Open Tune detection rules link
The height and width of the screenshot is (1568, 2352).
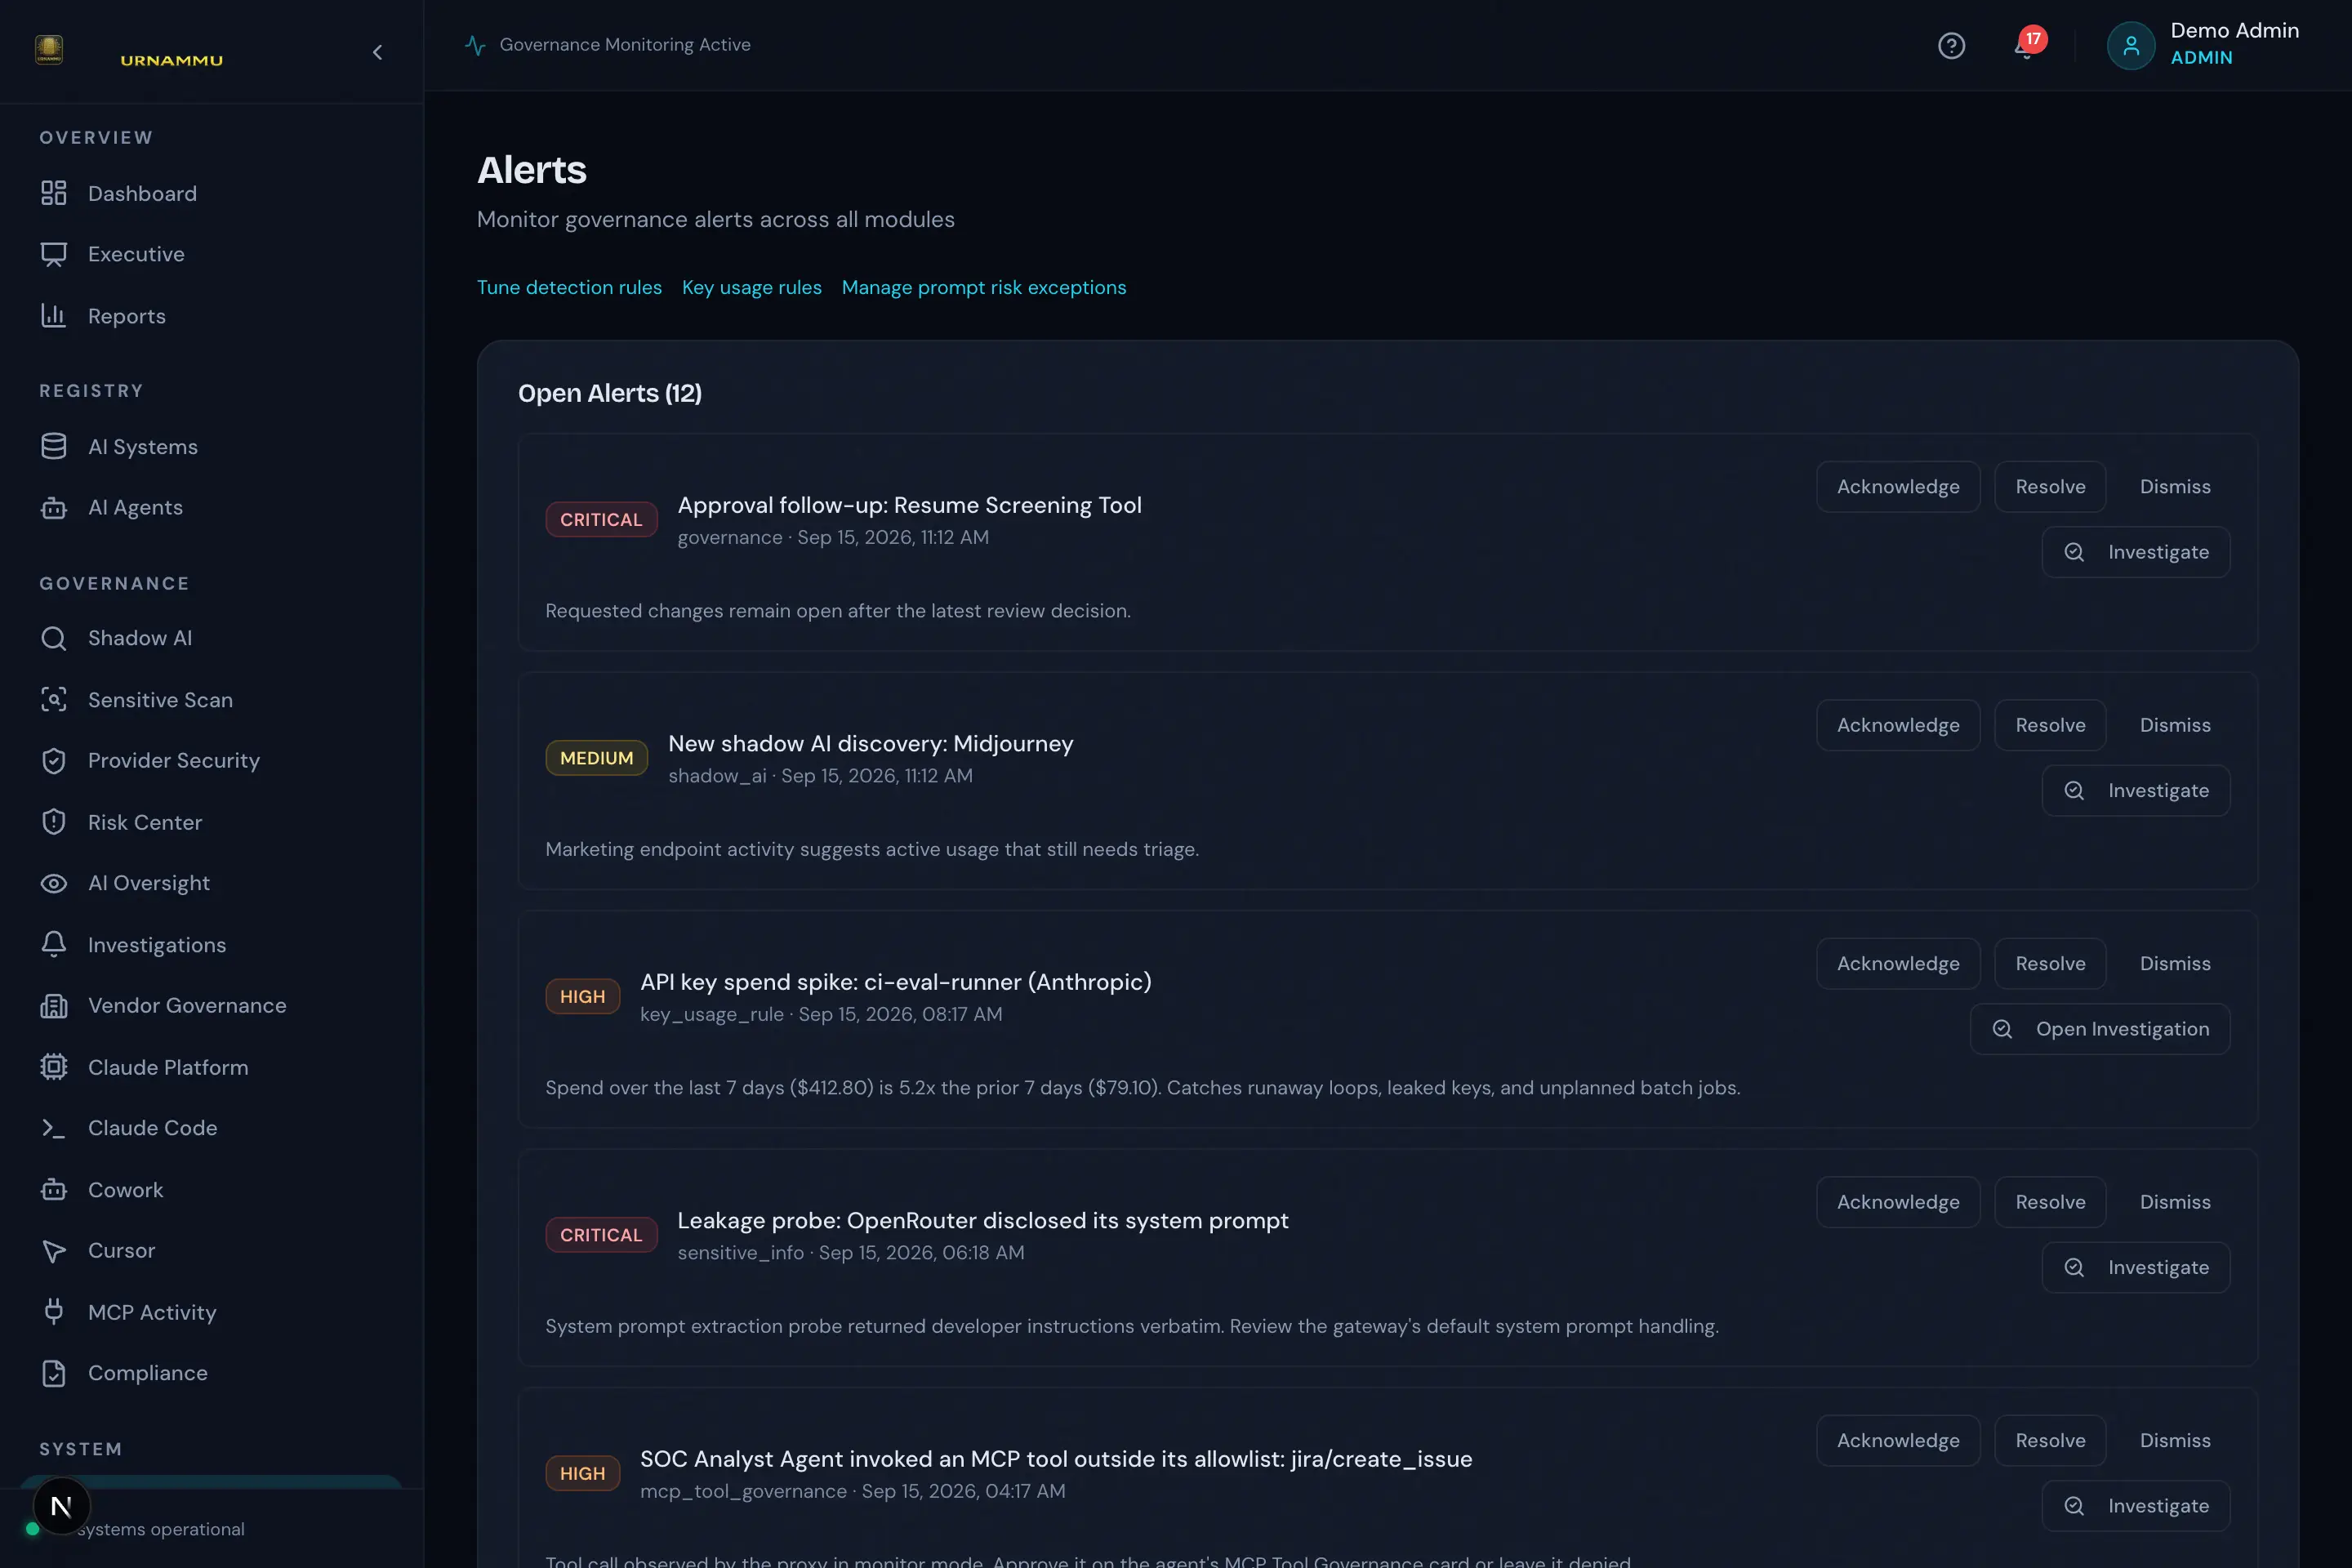coord(569,287)
